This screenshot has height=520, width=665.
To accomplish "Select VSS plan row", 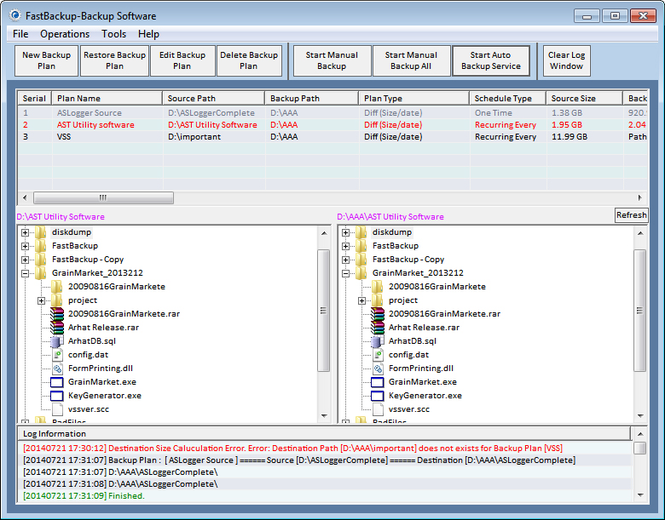I will pyautogui.click(x=333, y=137).
